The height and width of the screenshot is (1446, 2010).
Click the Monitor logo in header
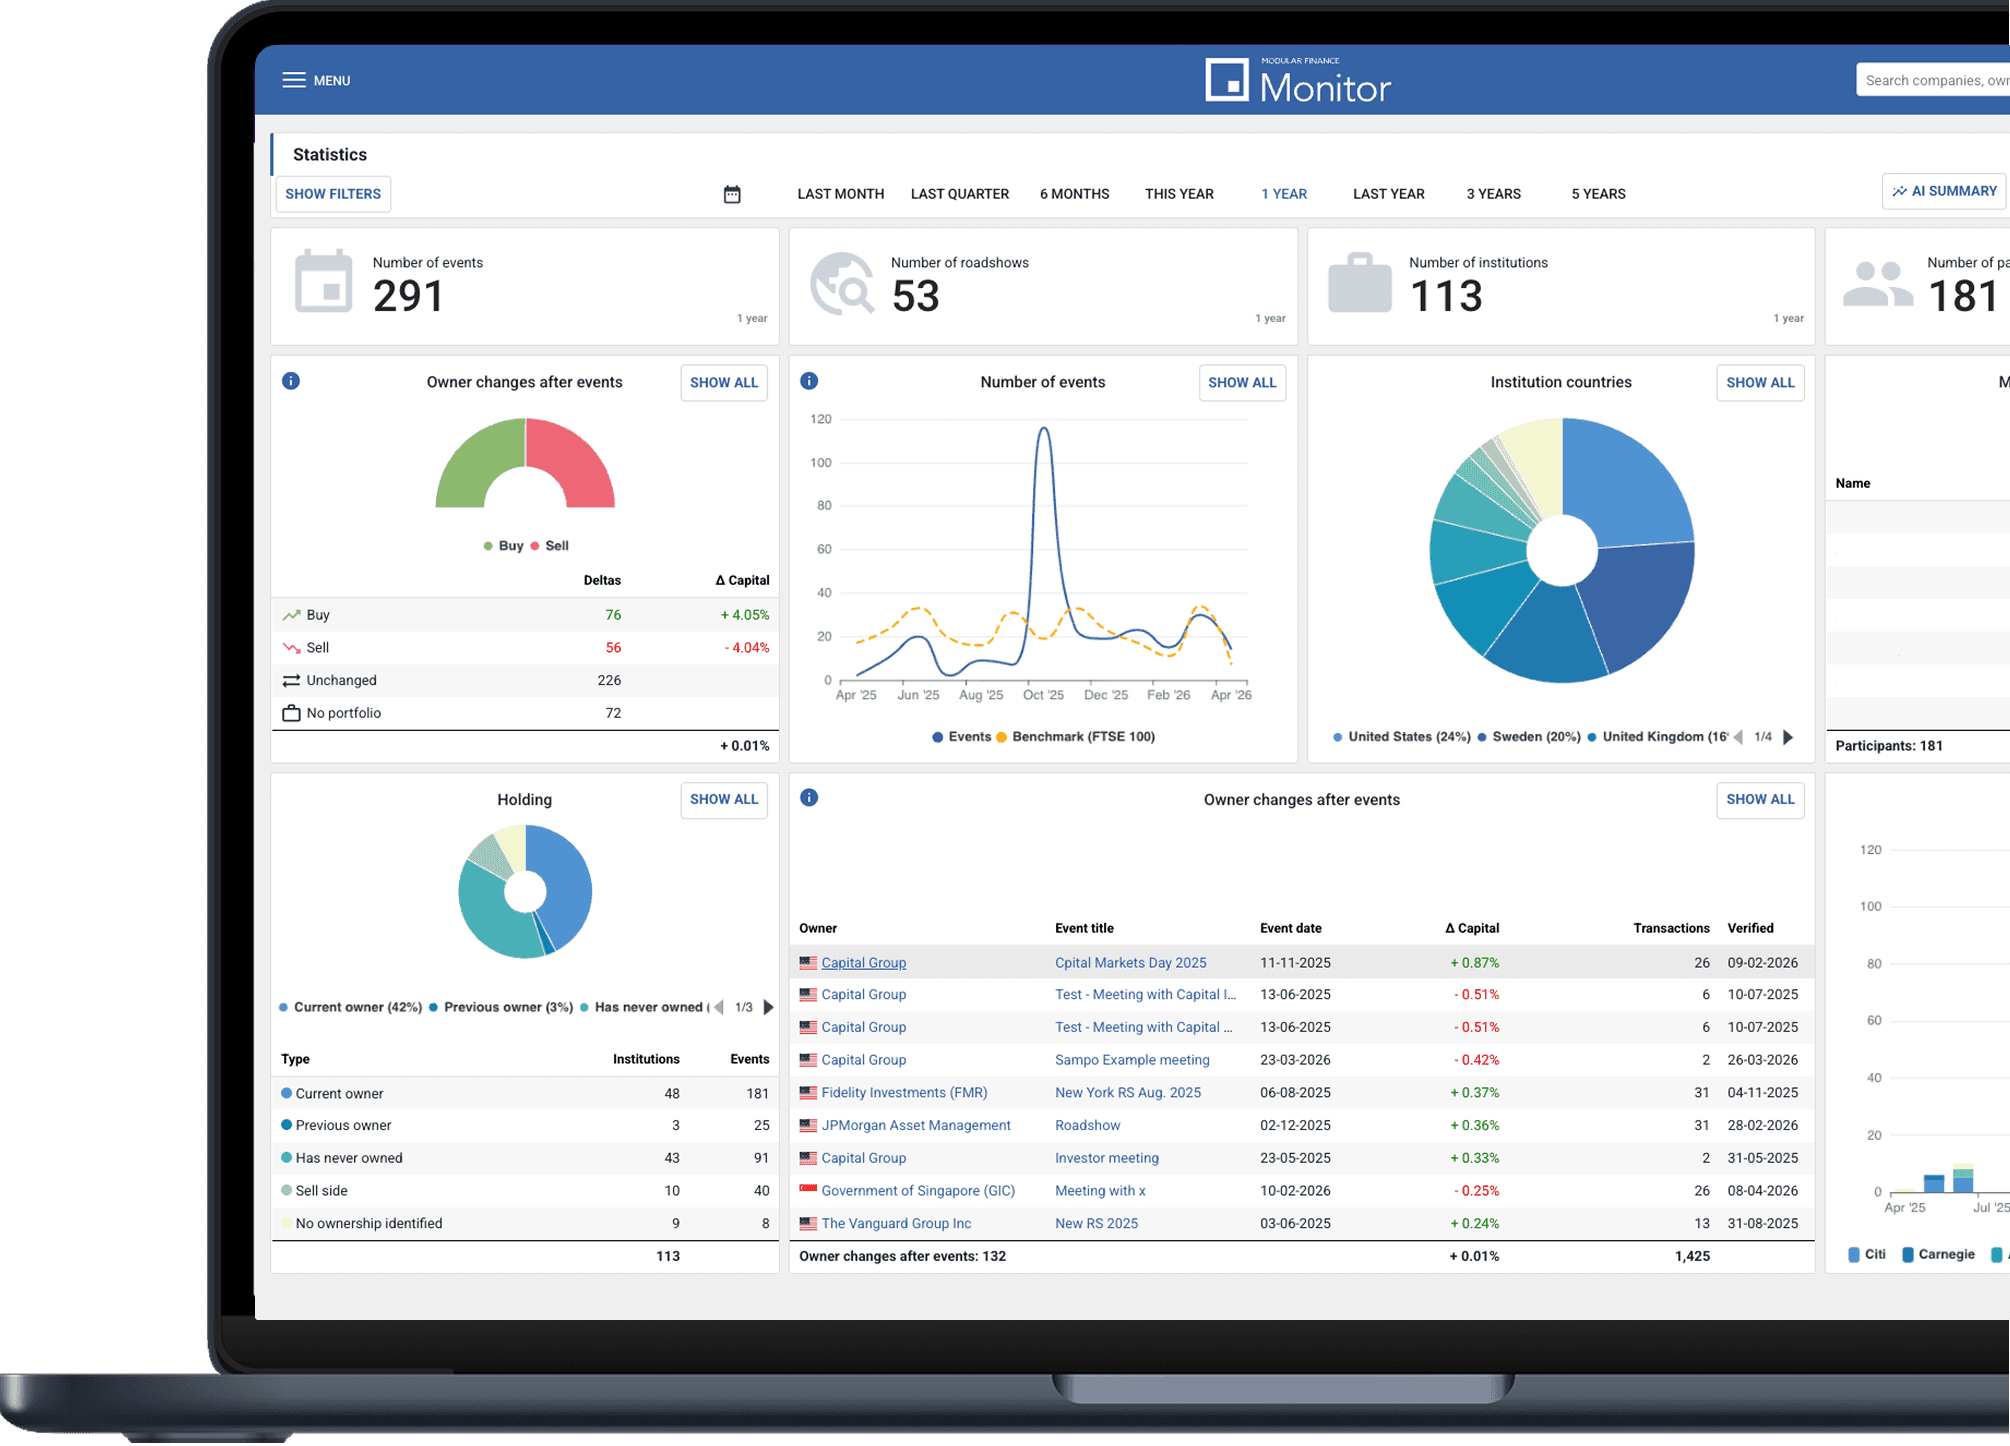point(1297,80)
